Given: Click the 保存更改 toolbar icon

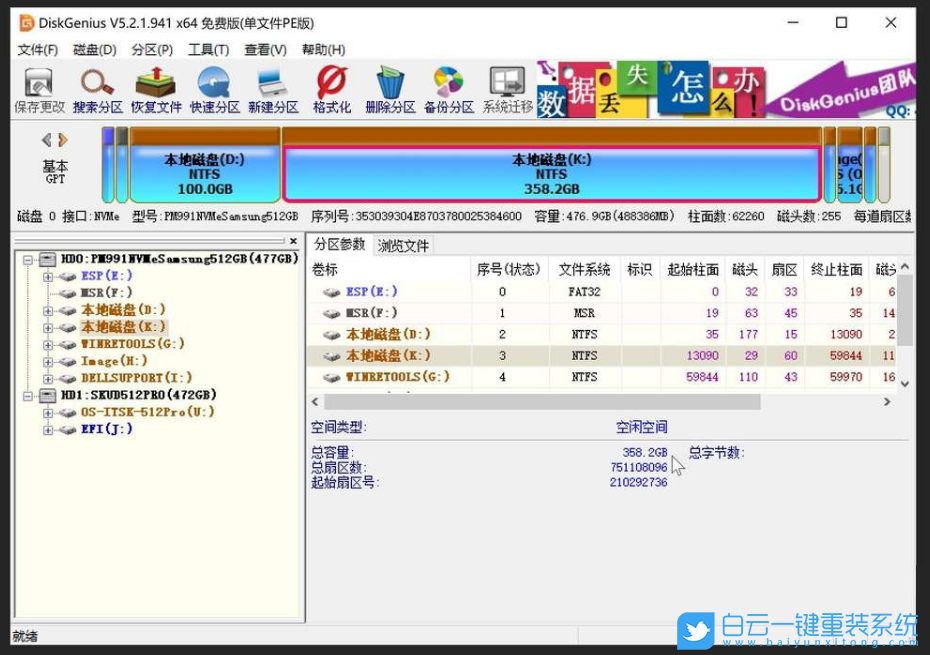Looking at the screenshot, I should pos(37,88).
